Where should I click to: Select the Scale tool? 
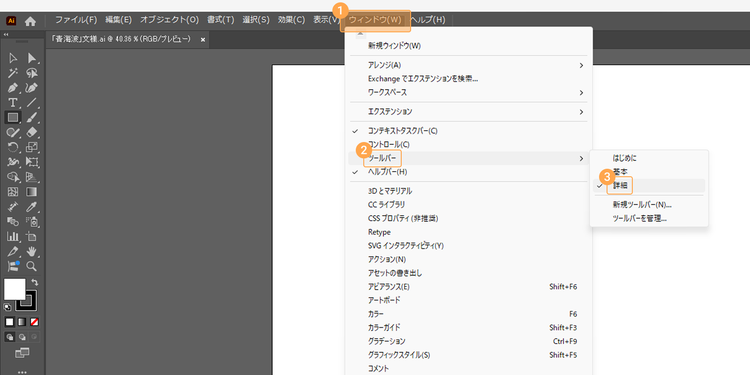point(32,147)
